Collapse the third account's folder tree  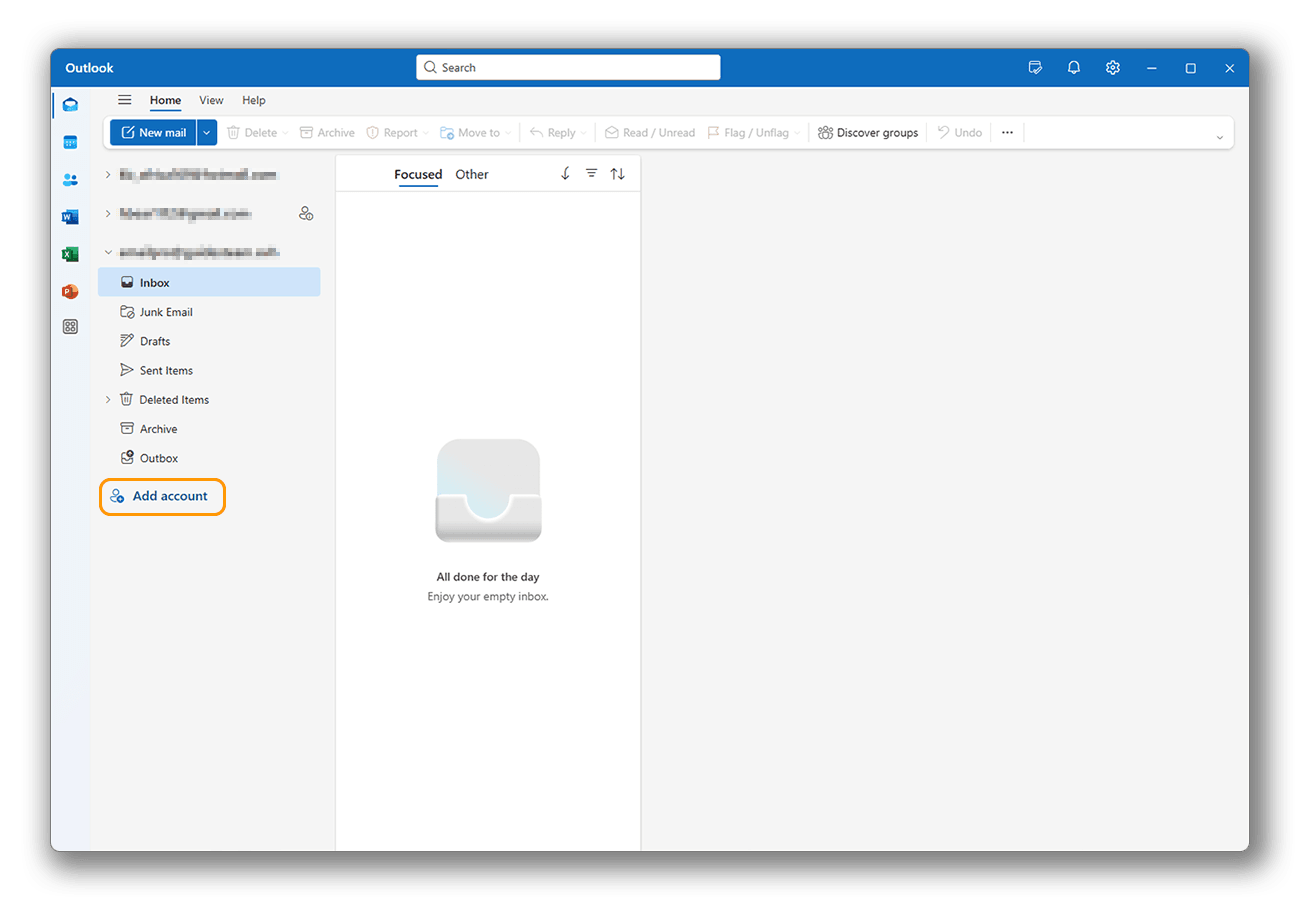108,252
